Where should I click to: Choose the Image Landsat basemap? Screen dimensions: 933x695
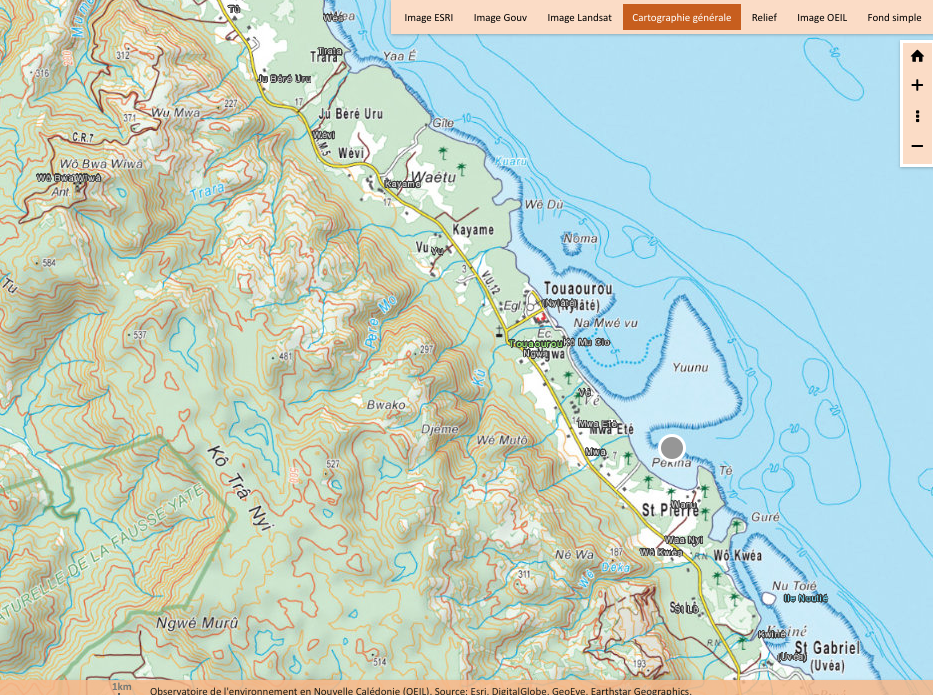tap(579, 17)
